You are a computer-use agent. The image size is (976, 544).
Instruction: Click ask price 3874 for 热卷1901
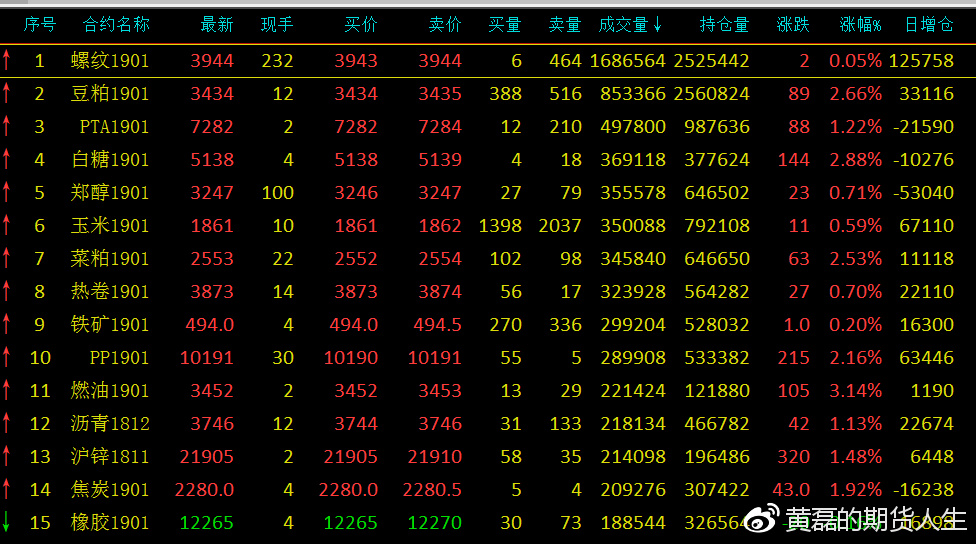click(x=440, y=292)
